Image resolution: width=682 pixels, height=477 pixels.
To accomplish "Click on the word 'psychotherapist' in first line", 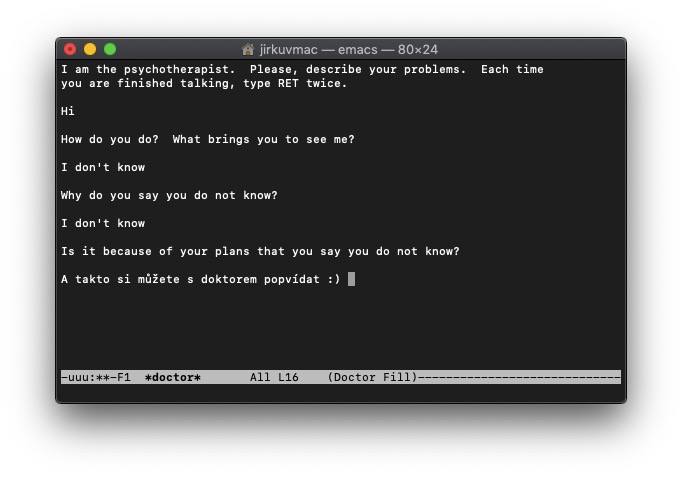I will (x=179, y=70).
